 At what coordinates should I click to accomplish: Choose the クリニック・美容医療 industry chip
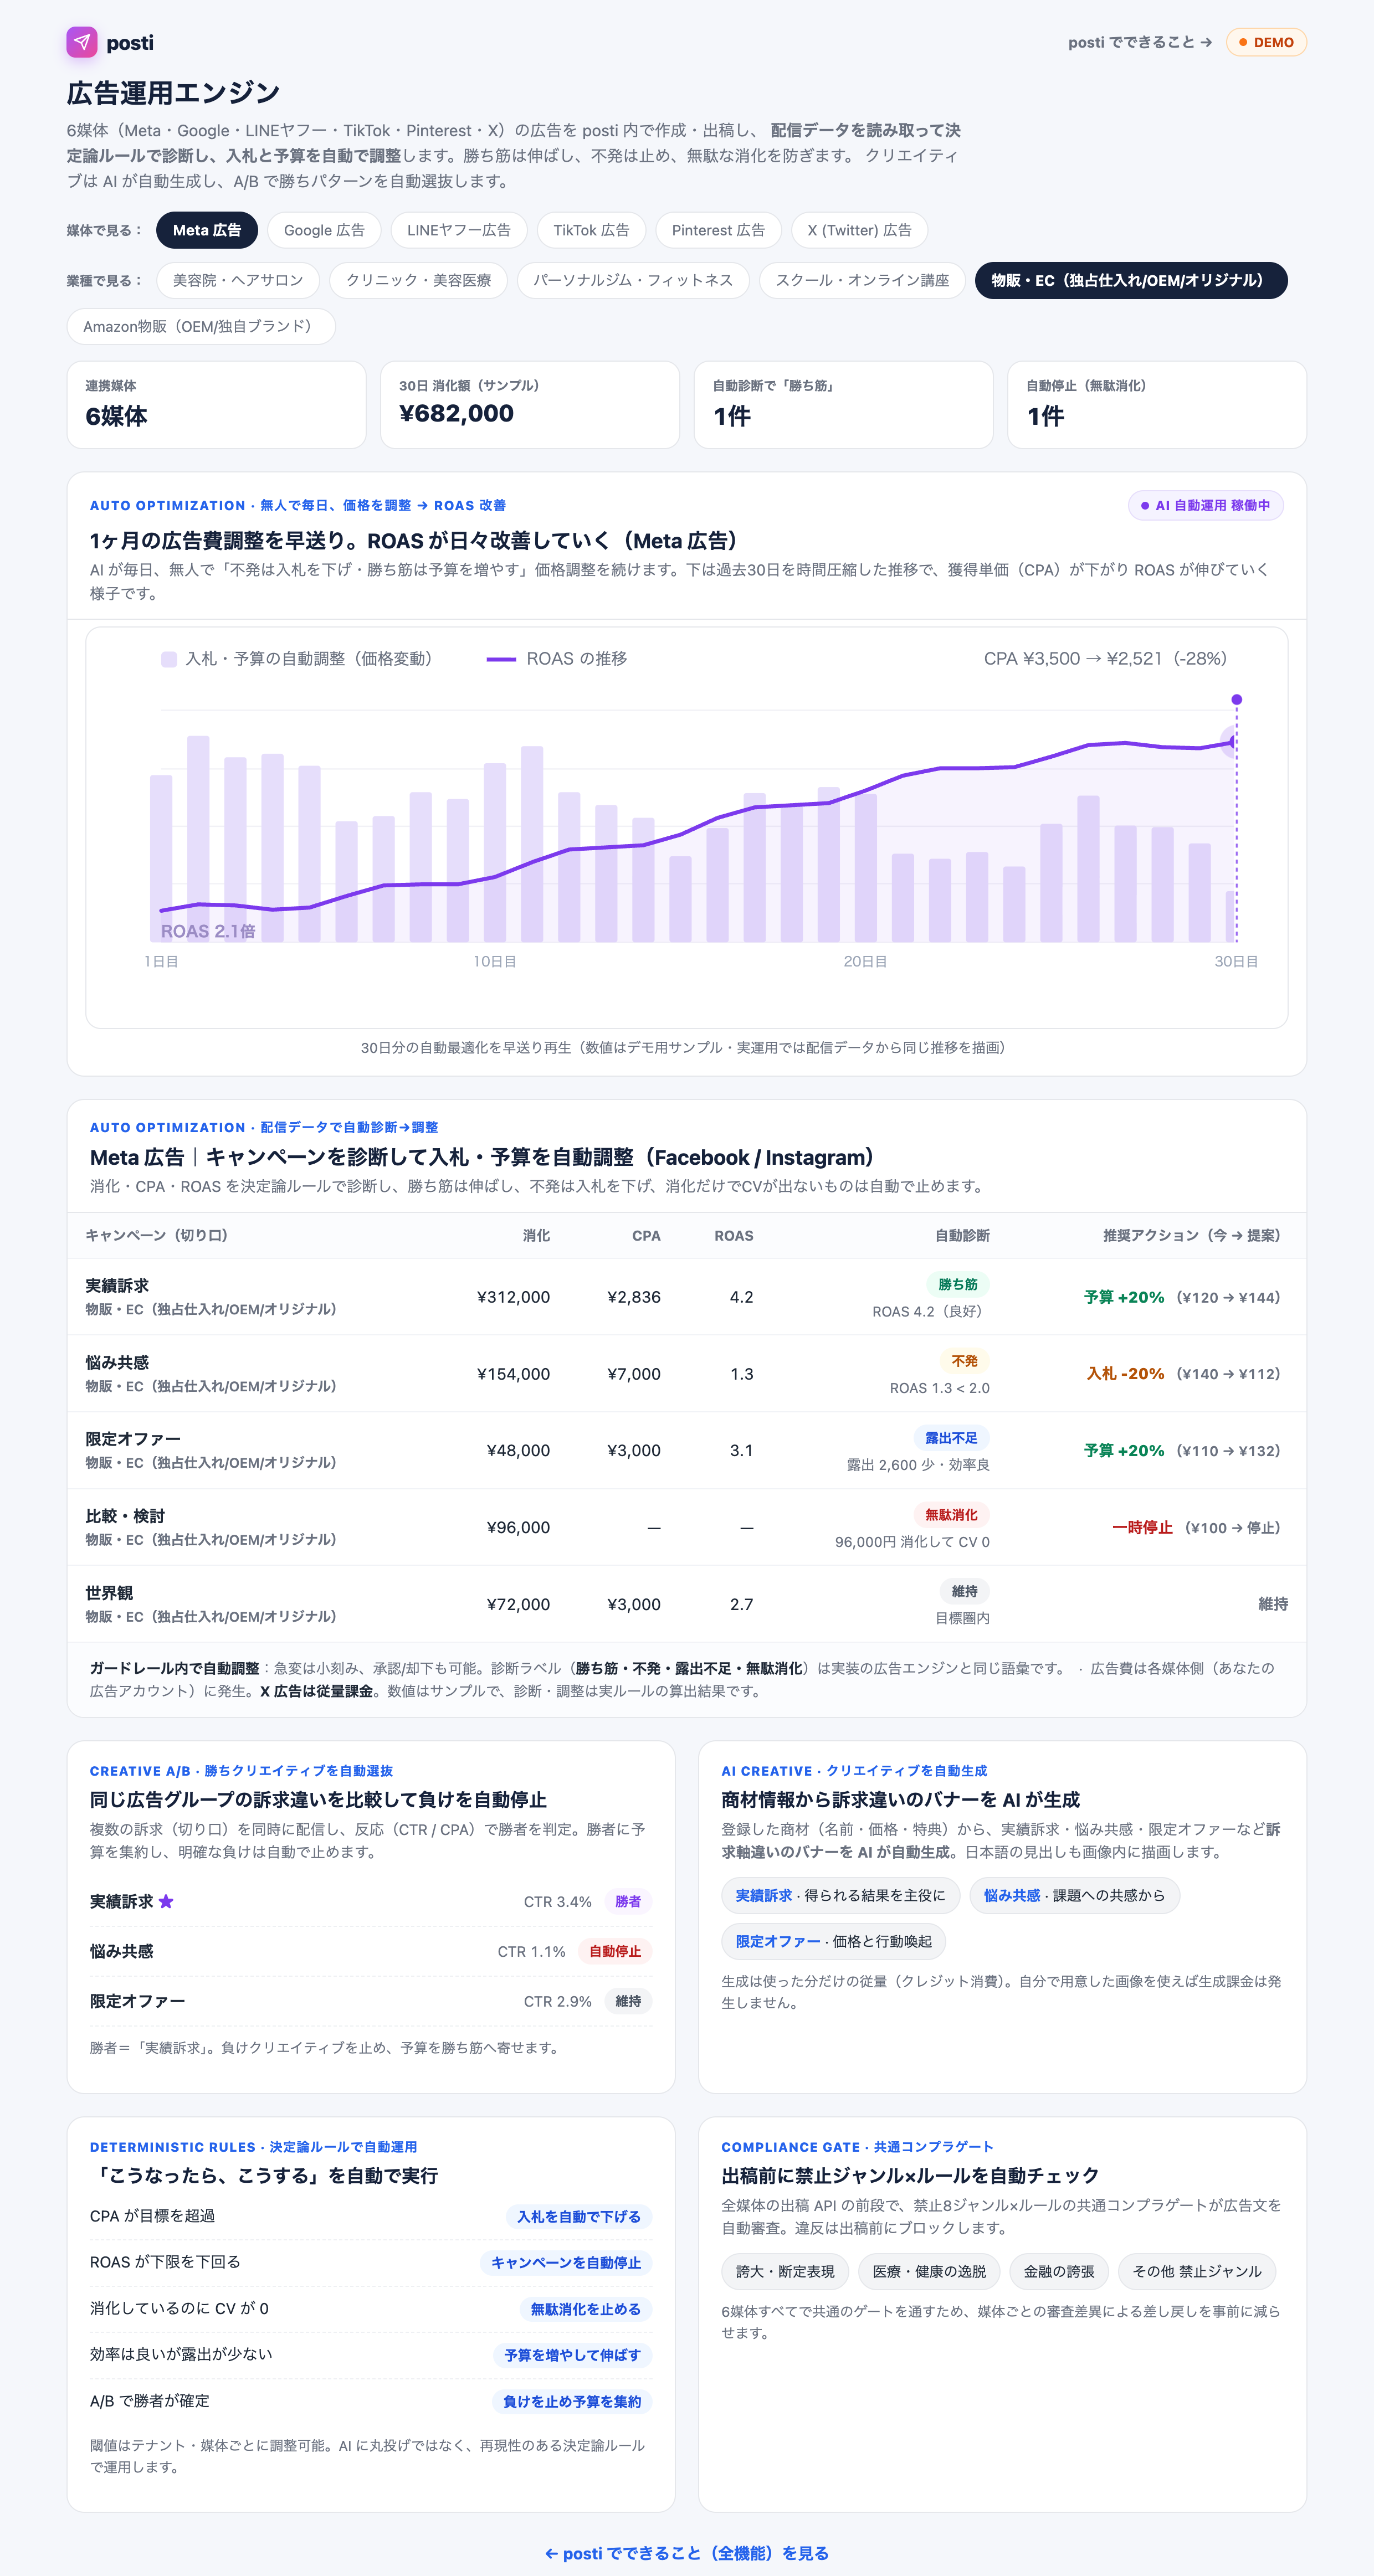pos(418,280)
